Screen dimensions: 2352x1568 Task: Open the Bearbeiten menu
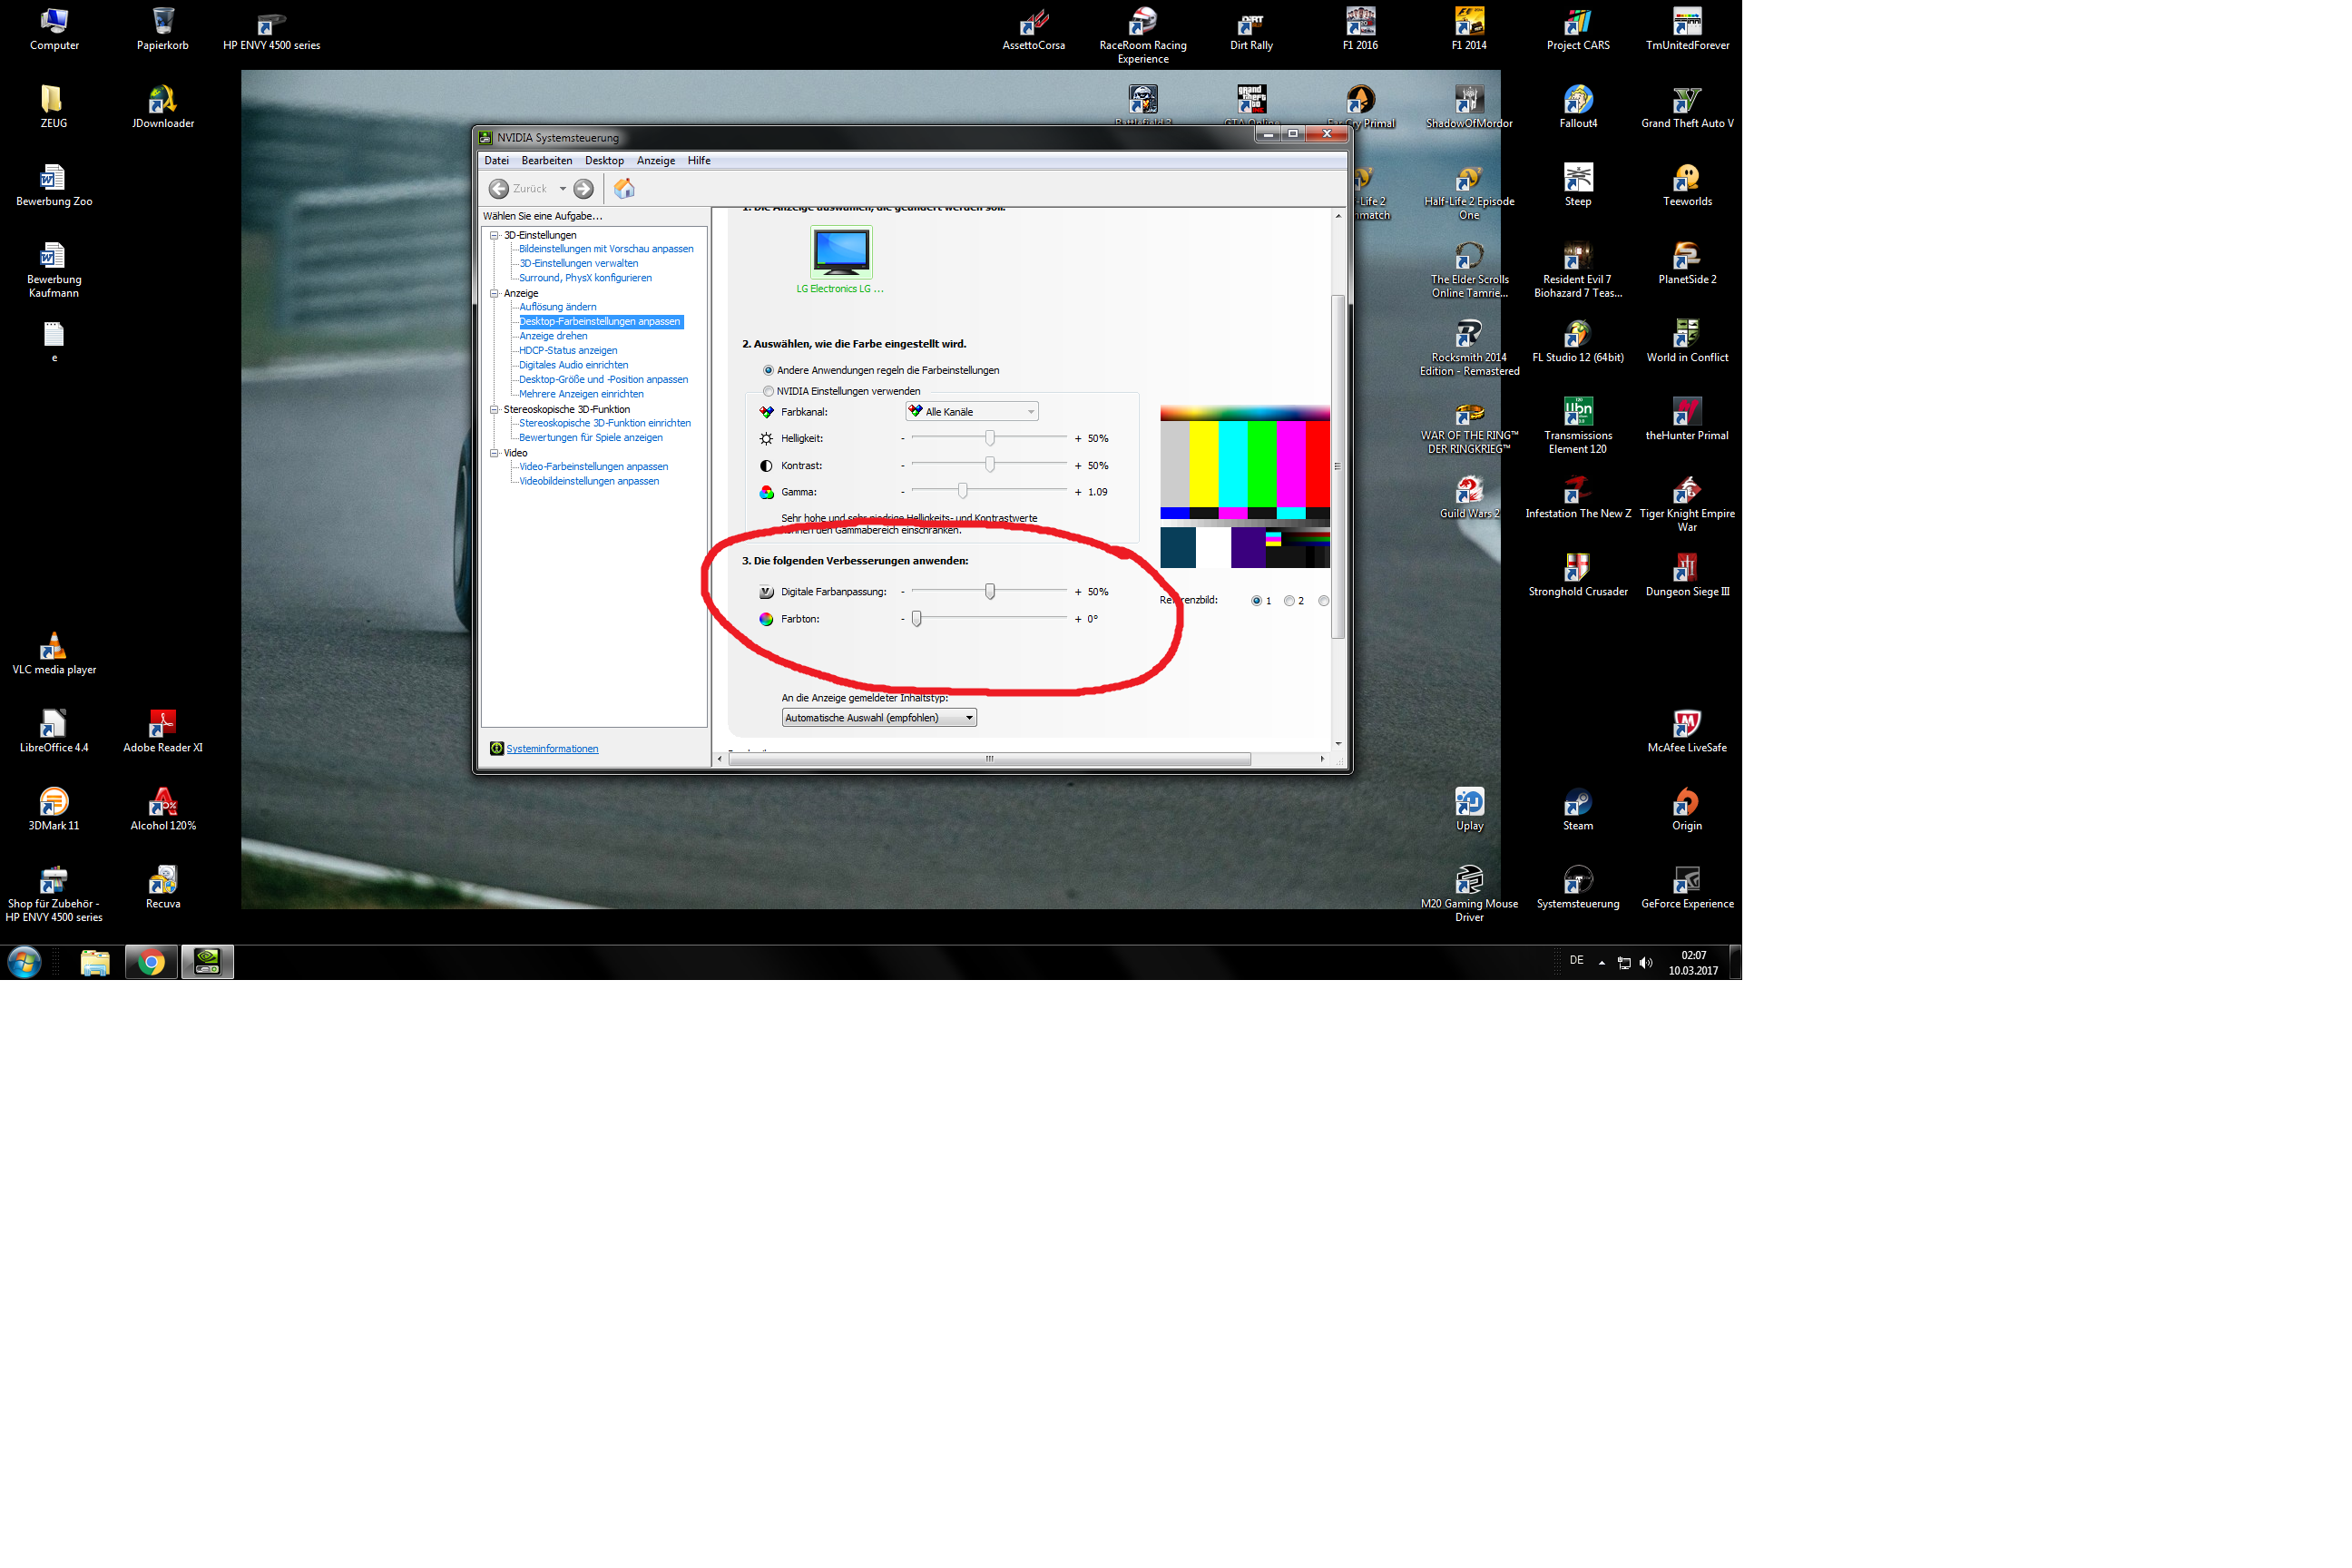pyautogui.click(x=546, y=160)
